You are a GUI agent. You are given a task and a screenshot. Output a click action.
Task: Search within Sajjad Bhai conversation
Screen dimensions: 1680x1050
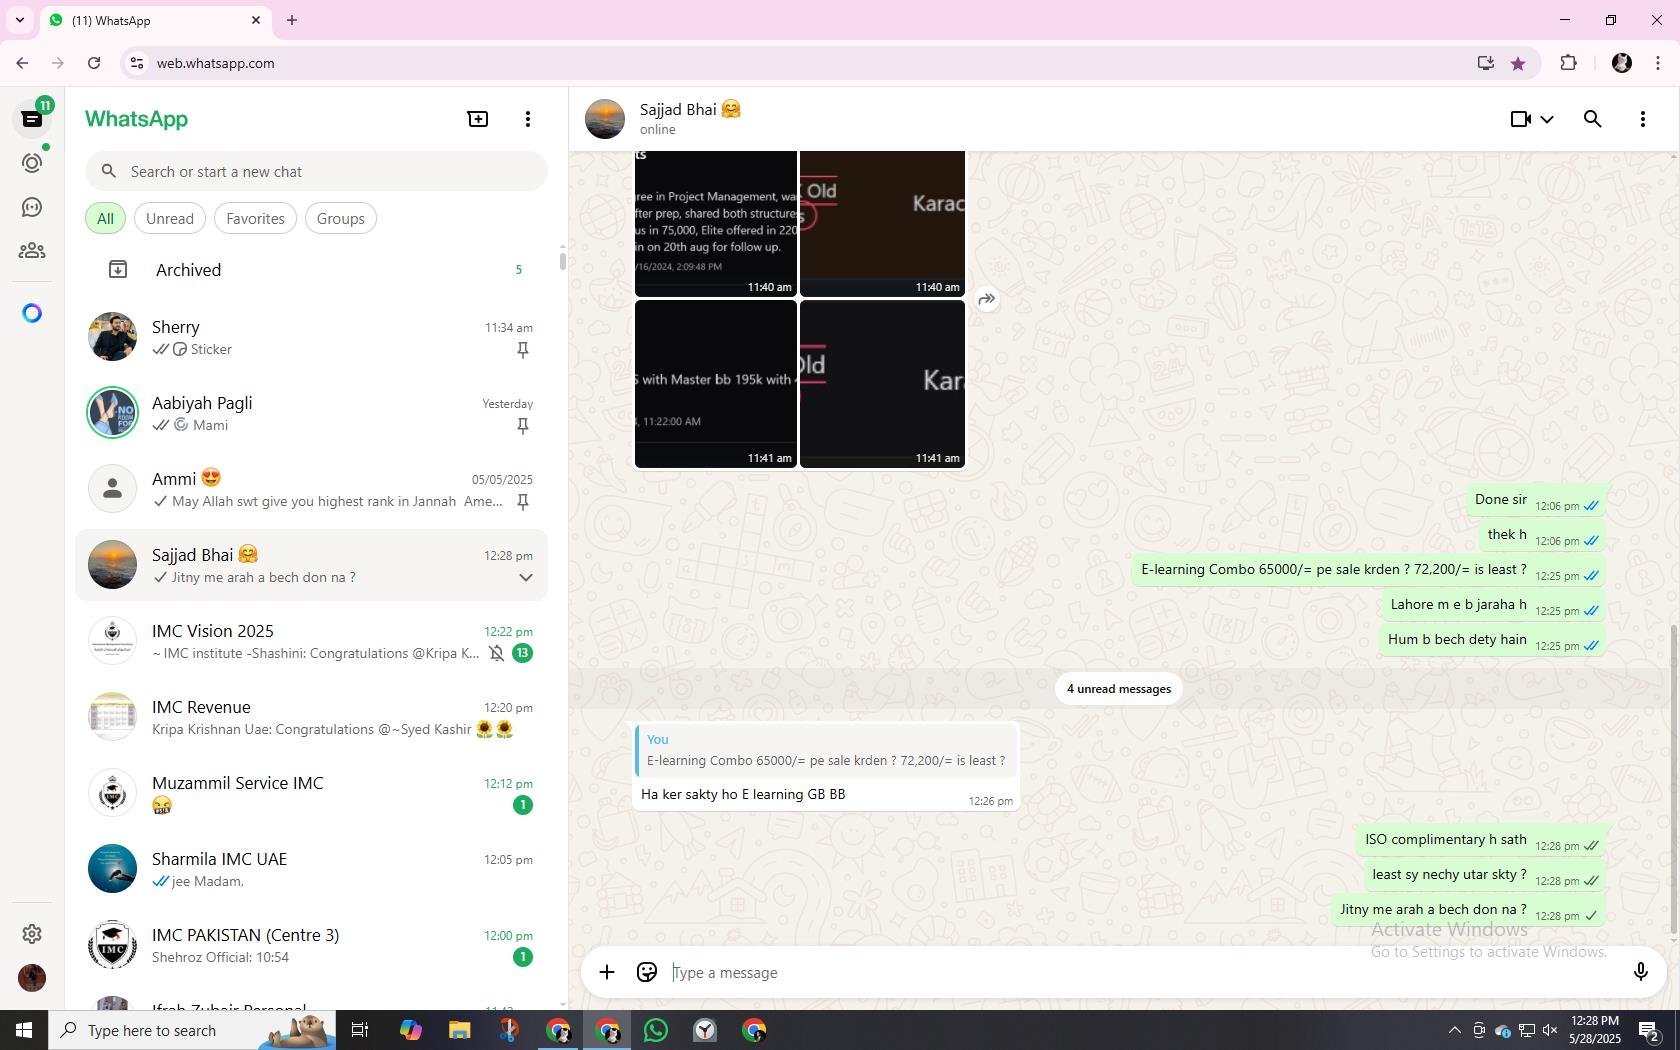pyautogui.click(x=1593, y=119)
